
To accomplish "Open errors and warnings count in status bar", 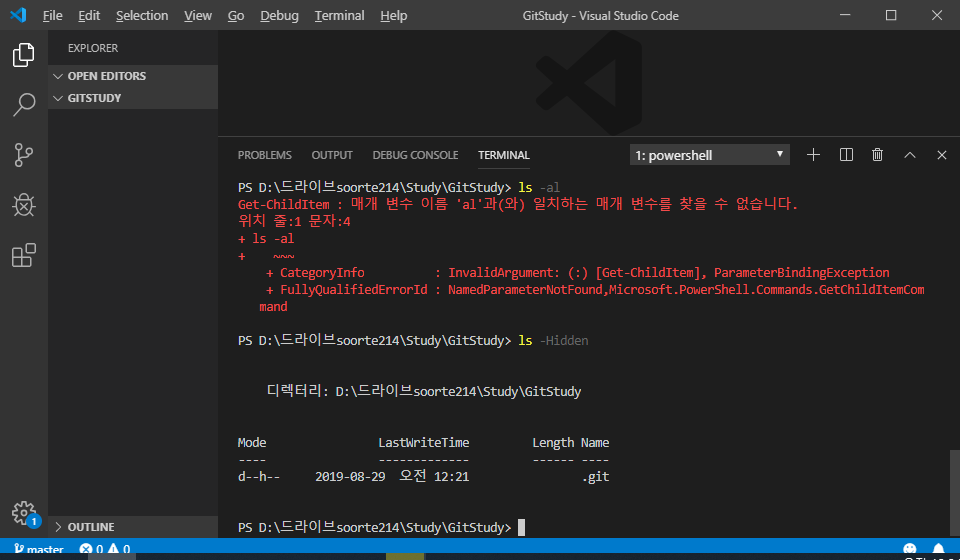I will click(x=105, y=550).
